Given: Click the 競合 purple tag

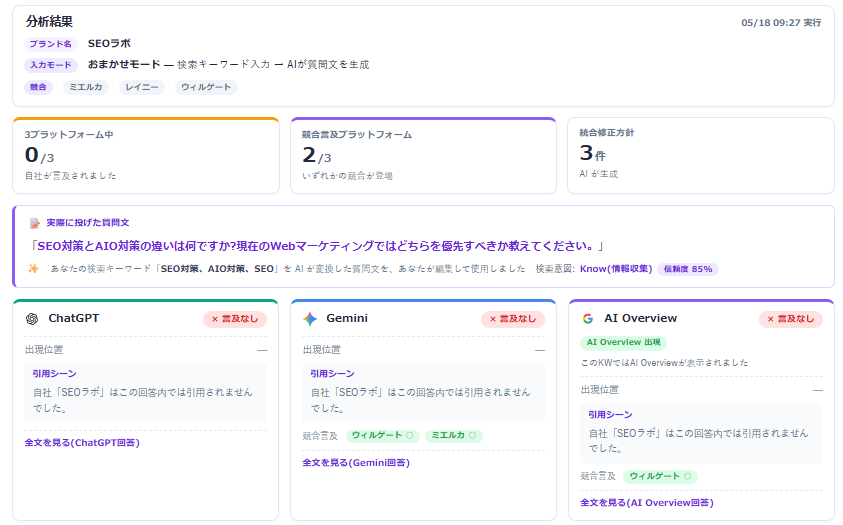Looking at the screenshot, I should coord(38,87).
